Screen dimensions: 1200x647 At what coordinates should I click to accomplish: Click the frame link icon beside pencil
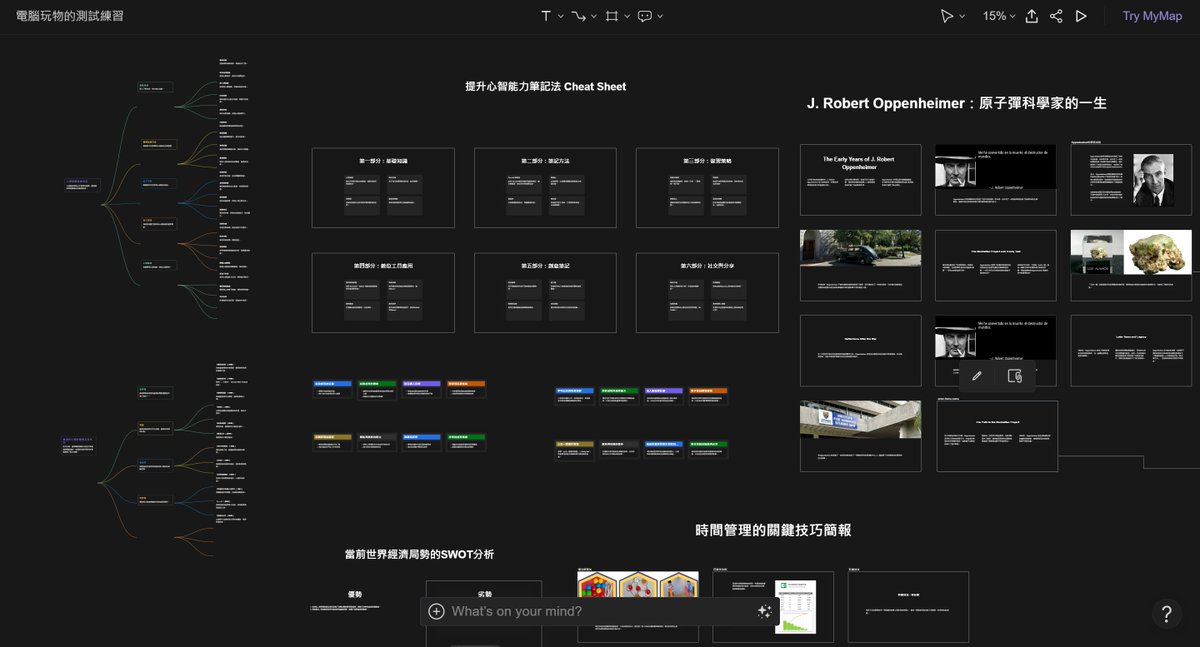click(1015, 376)
